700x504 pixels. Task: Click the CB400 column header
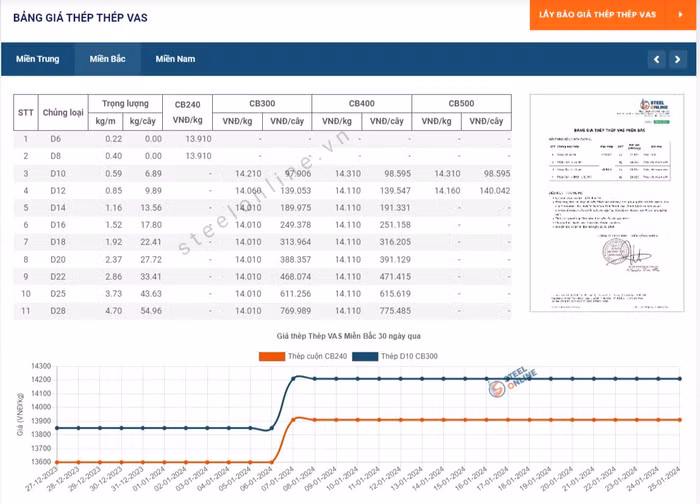coord(361,104)
